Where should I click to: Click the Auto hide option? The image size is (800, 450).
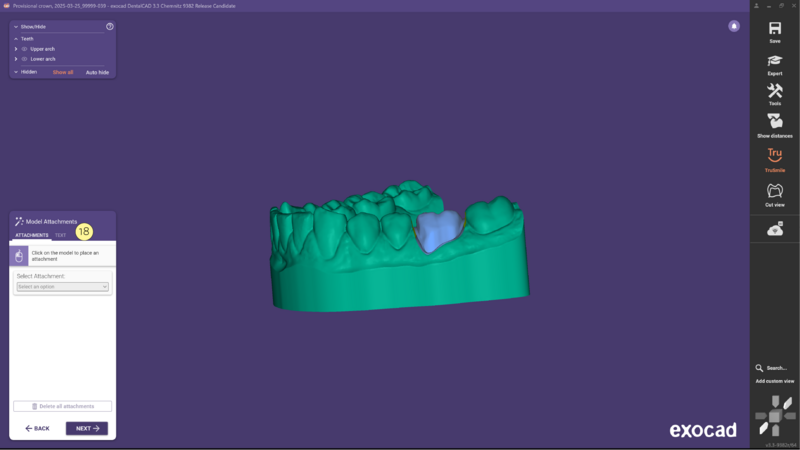pyautogui.click(x=97, y=72)
